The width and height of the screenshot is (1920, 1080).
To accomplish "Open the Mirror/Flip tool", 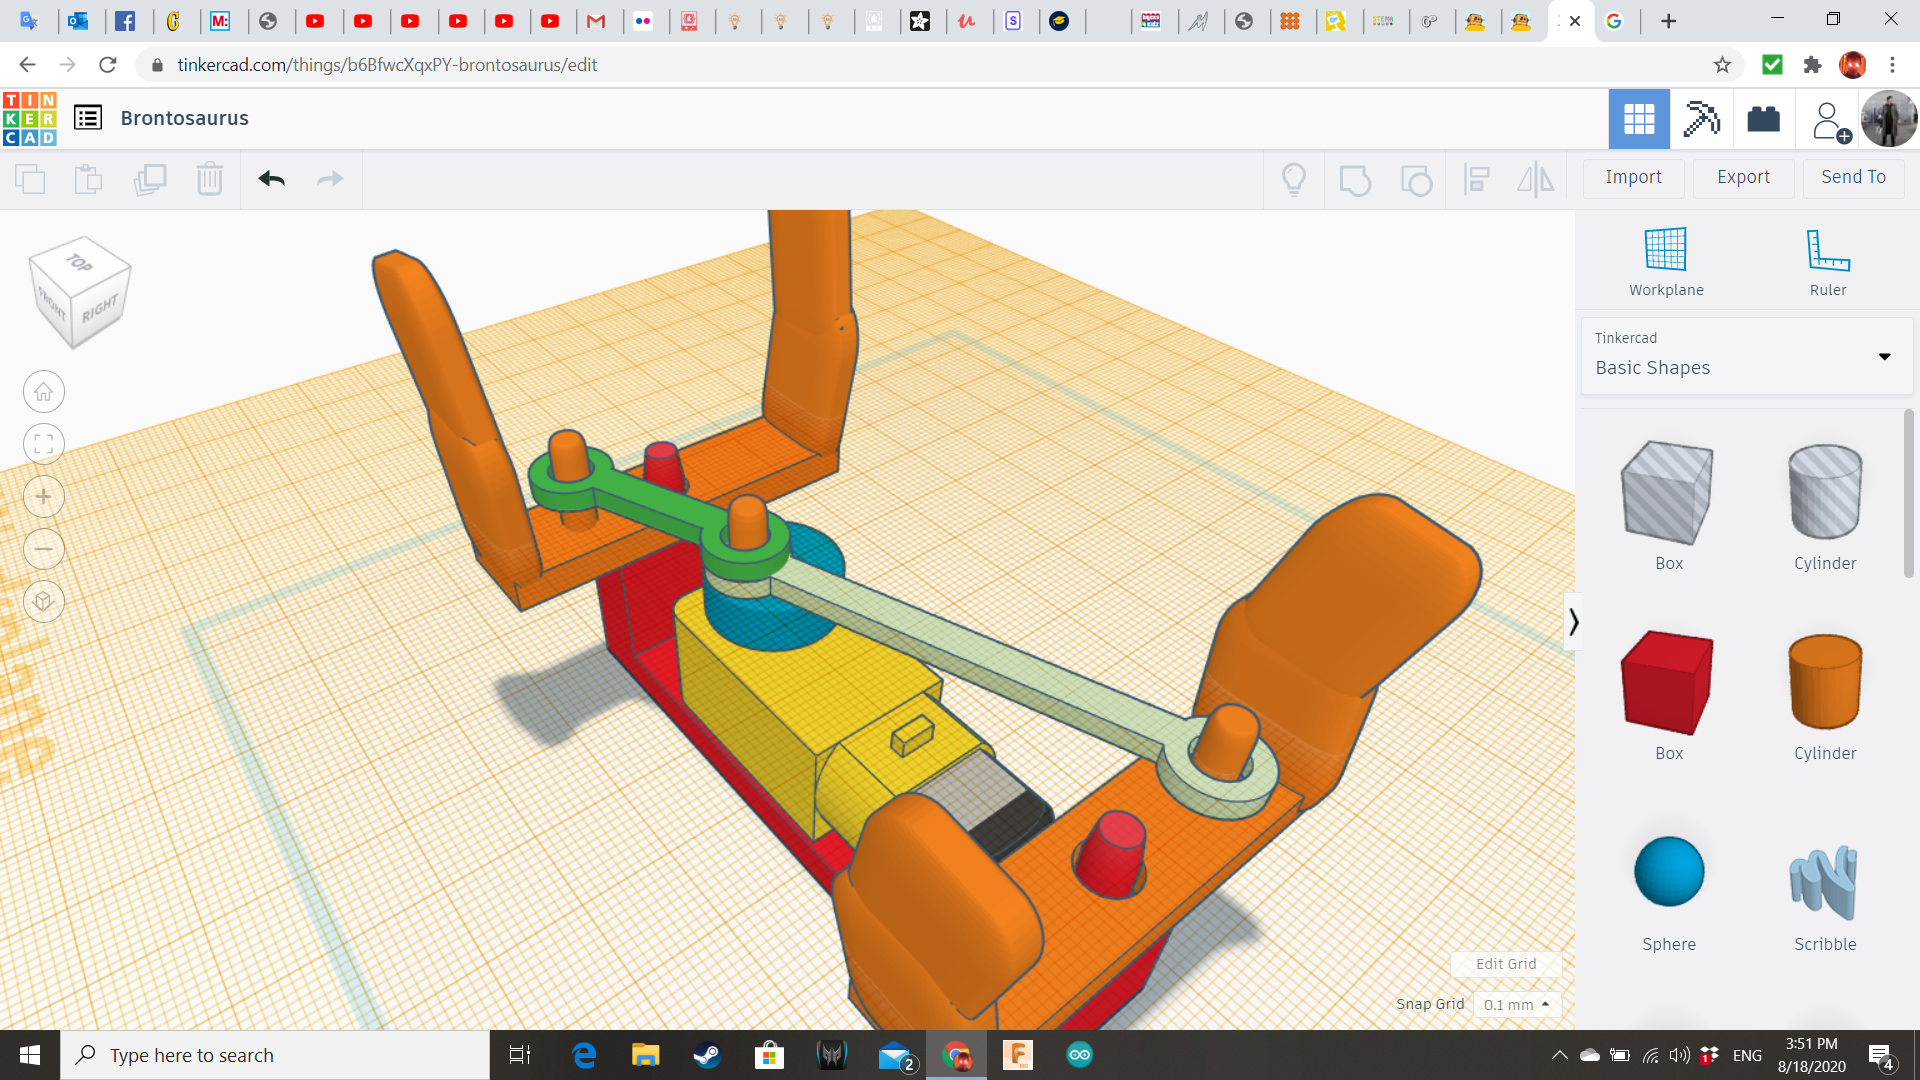I will point(1536,179).
